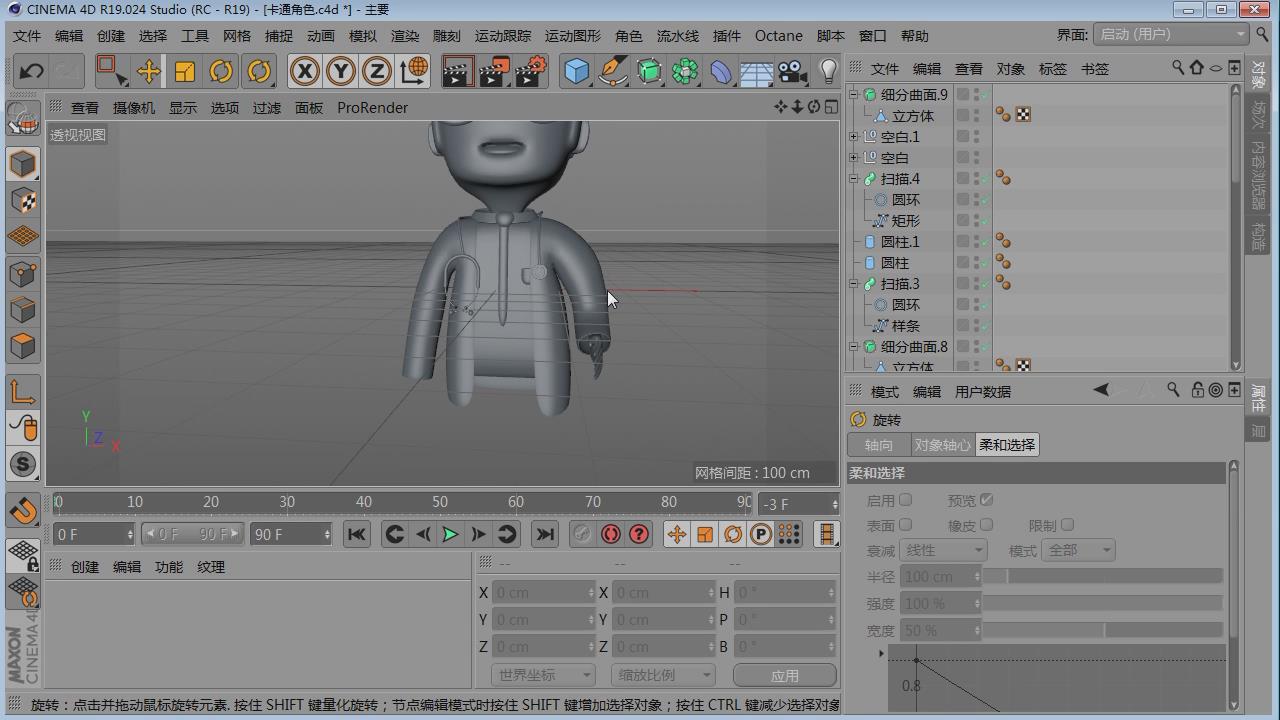The image size is (1280, 720).
Task: Toggle visibility dots of 细分曲面.9
Action: (976, 95)
